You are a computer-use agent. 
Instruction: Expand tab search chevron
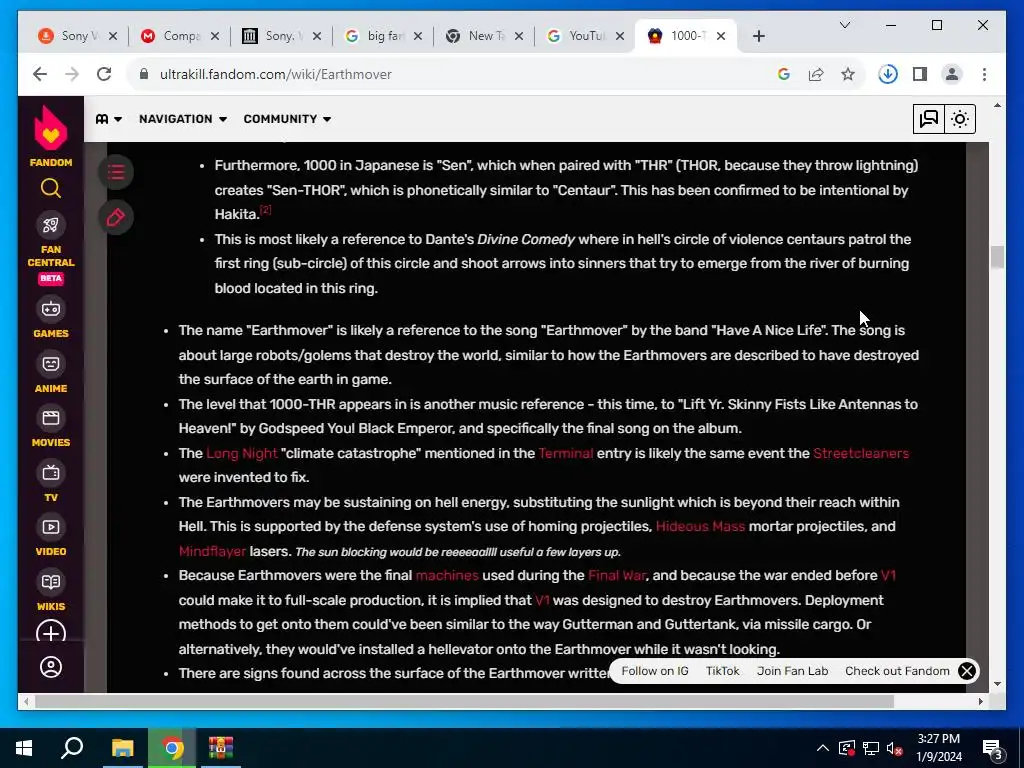pyautogui.click(x=844, y=25)
